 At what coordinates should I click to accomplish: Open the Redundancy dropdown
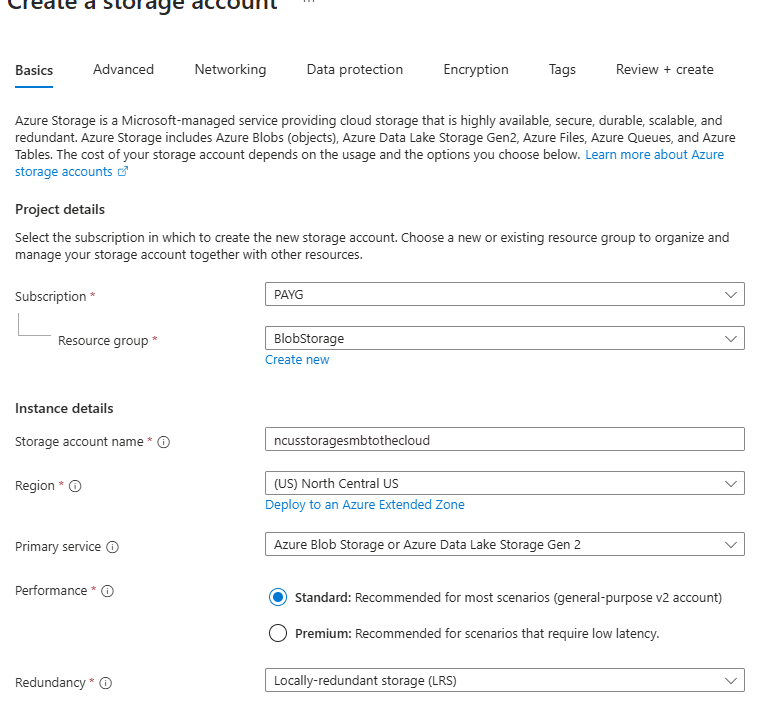pyautogui.click(x=504, y=681)
